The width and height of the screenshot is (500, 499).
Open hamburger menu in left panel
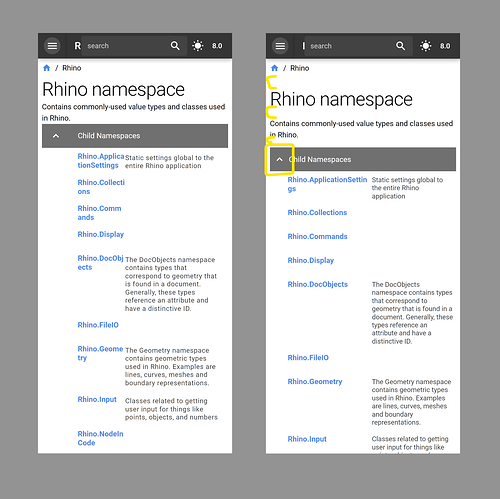[x=52, y=46]
